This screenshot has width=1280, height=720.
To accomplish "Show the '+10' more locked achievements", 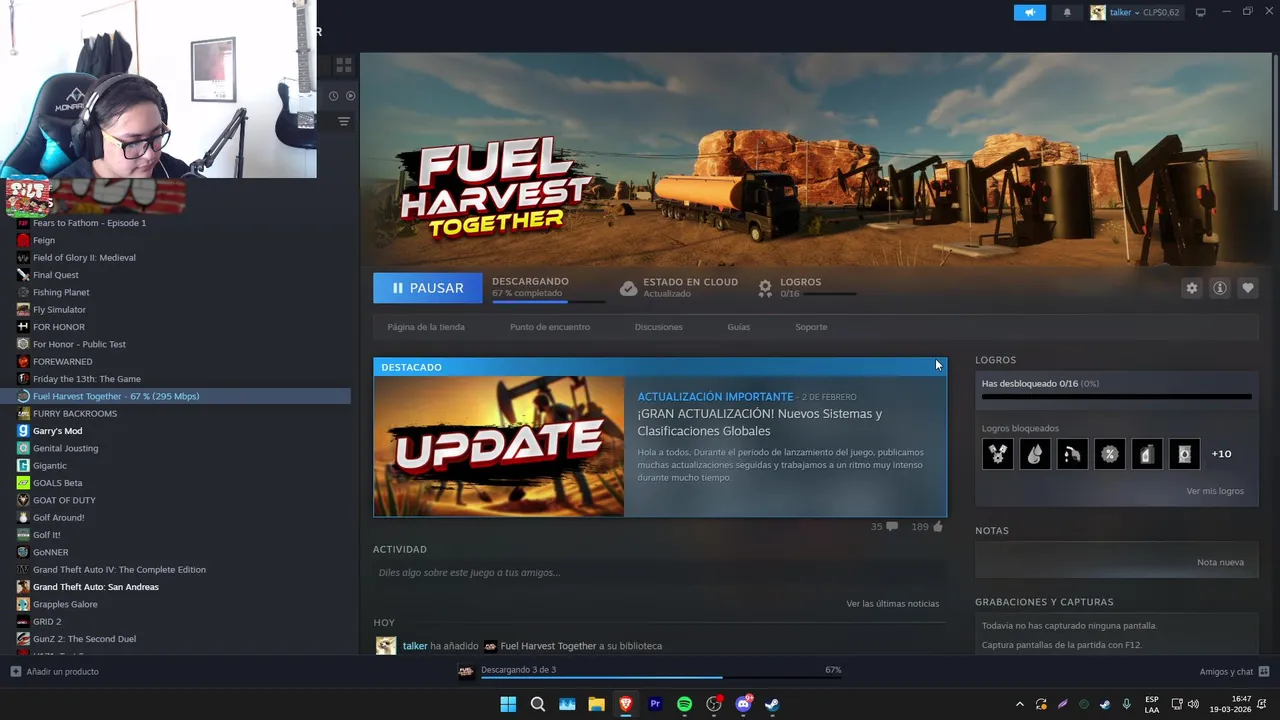I will (x=1221, y=454).
